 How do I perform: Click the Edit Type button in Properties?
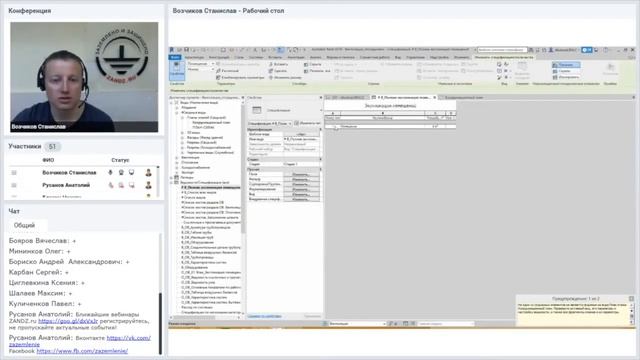pos(307,123)
